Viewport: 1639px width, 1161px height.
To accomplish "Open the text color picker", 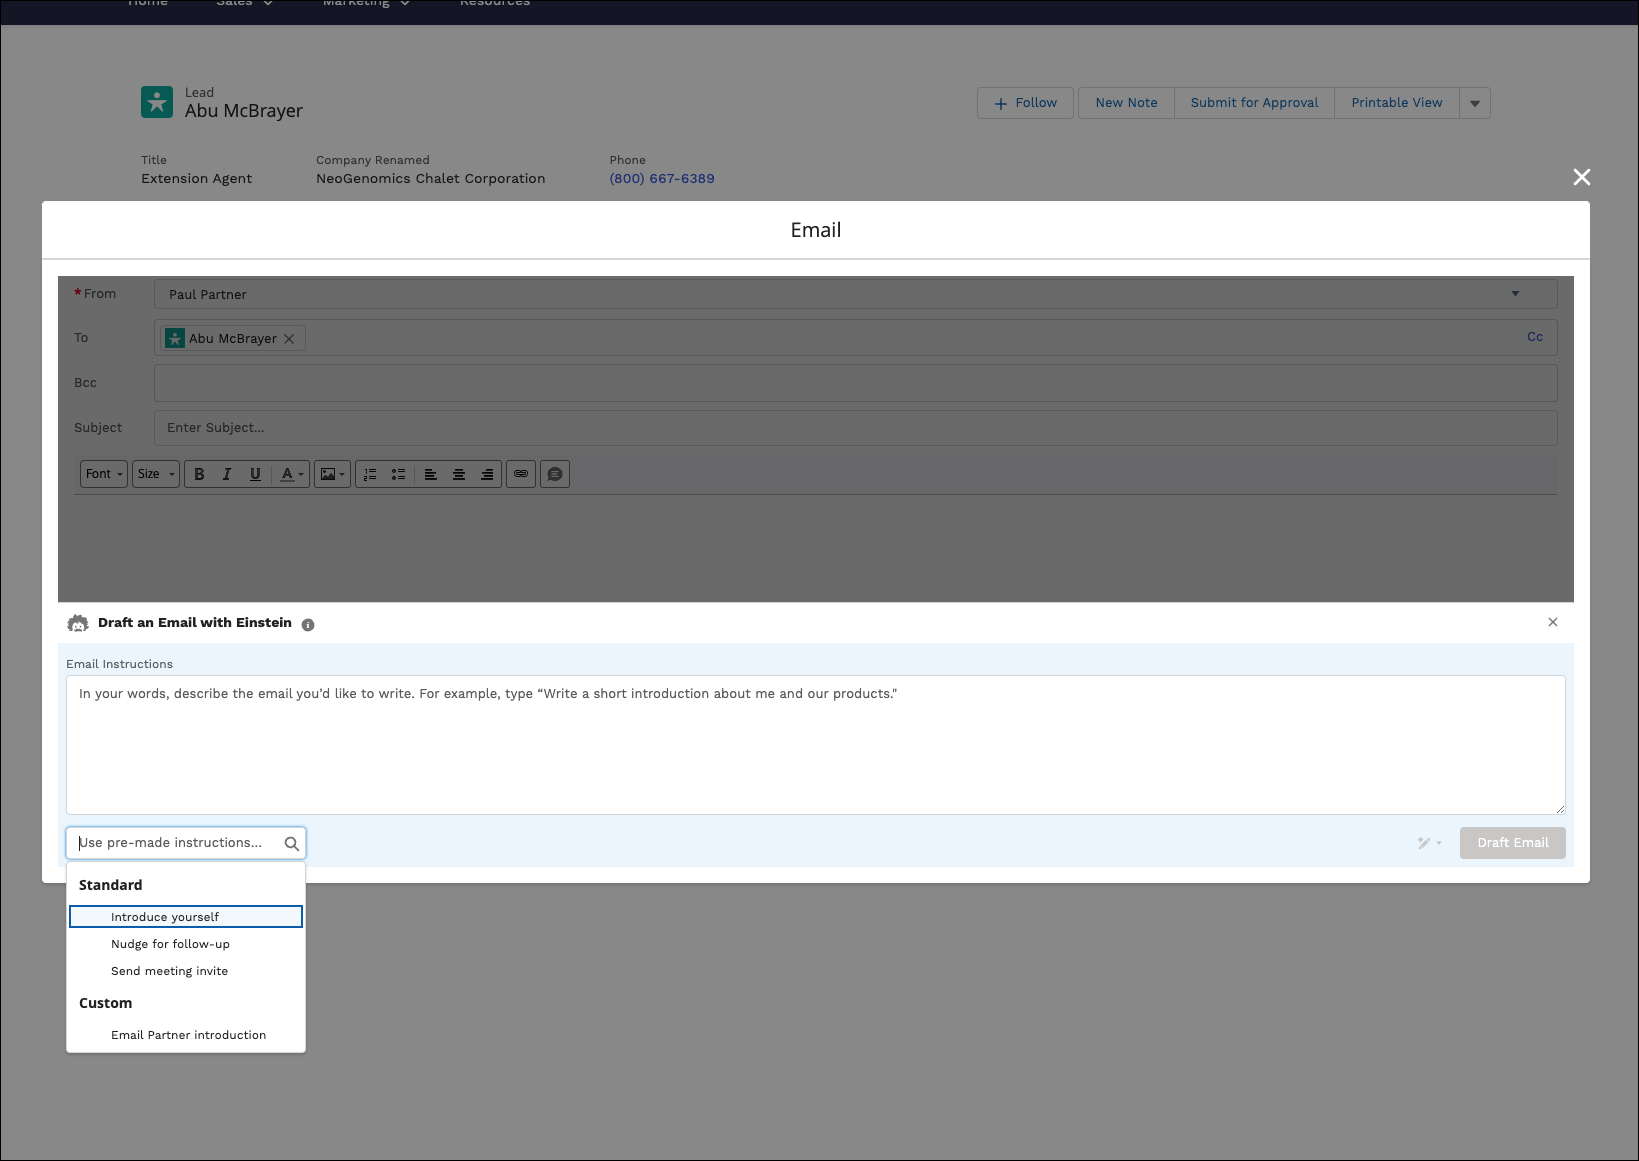I will 291,474.
